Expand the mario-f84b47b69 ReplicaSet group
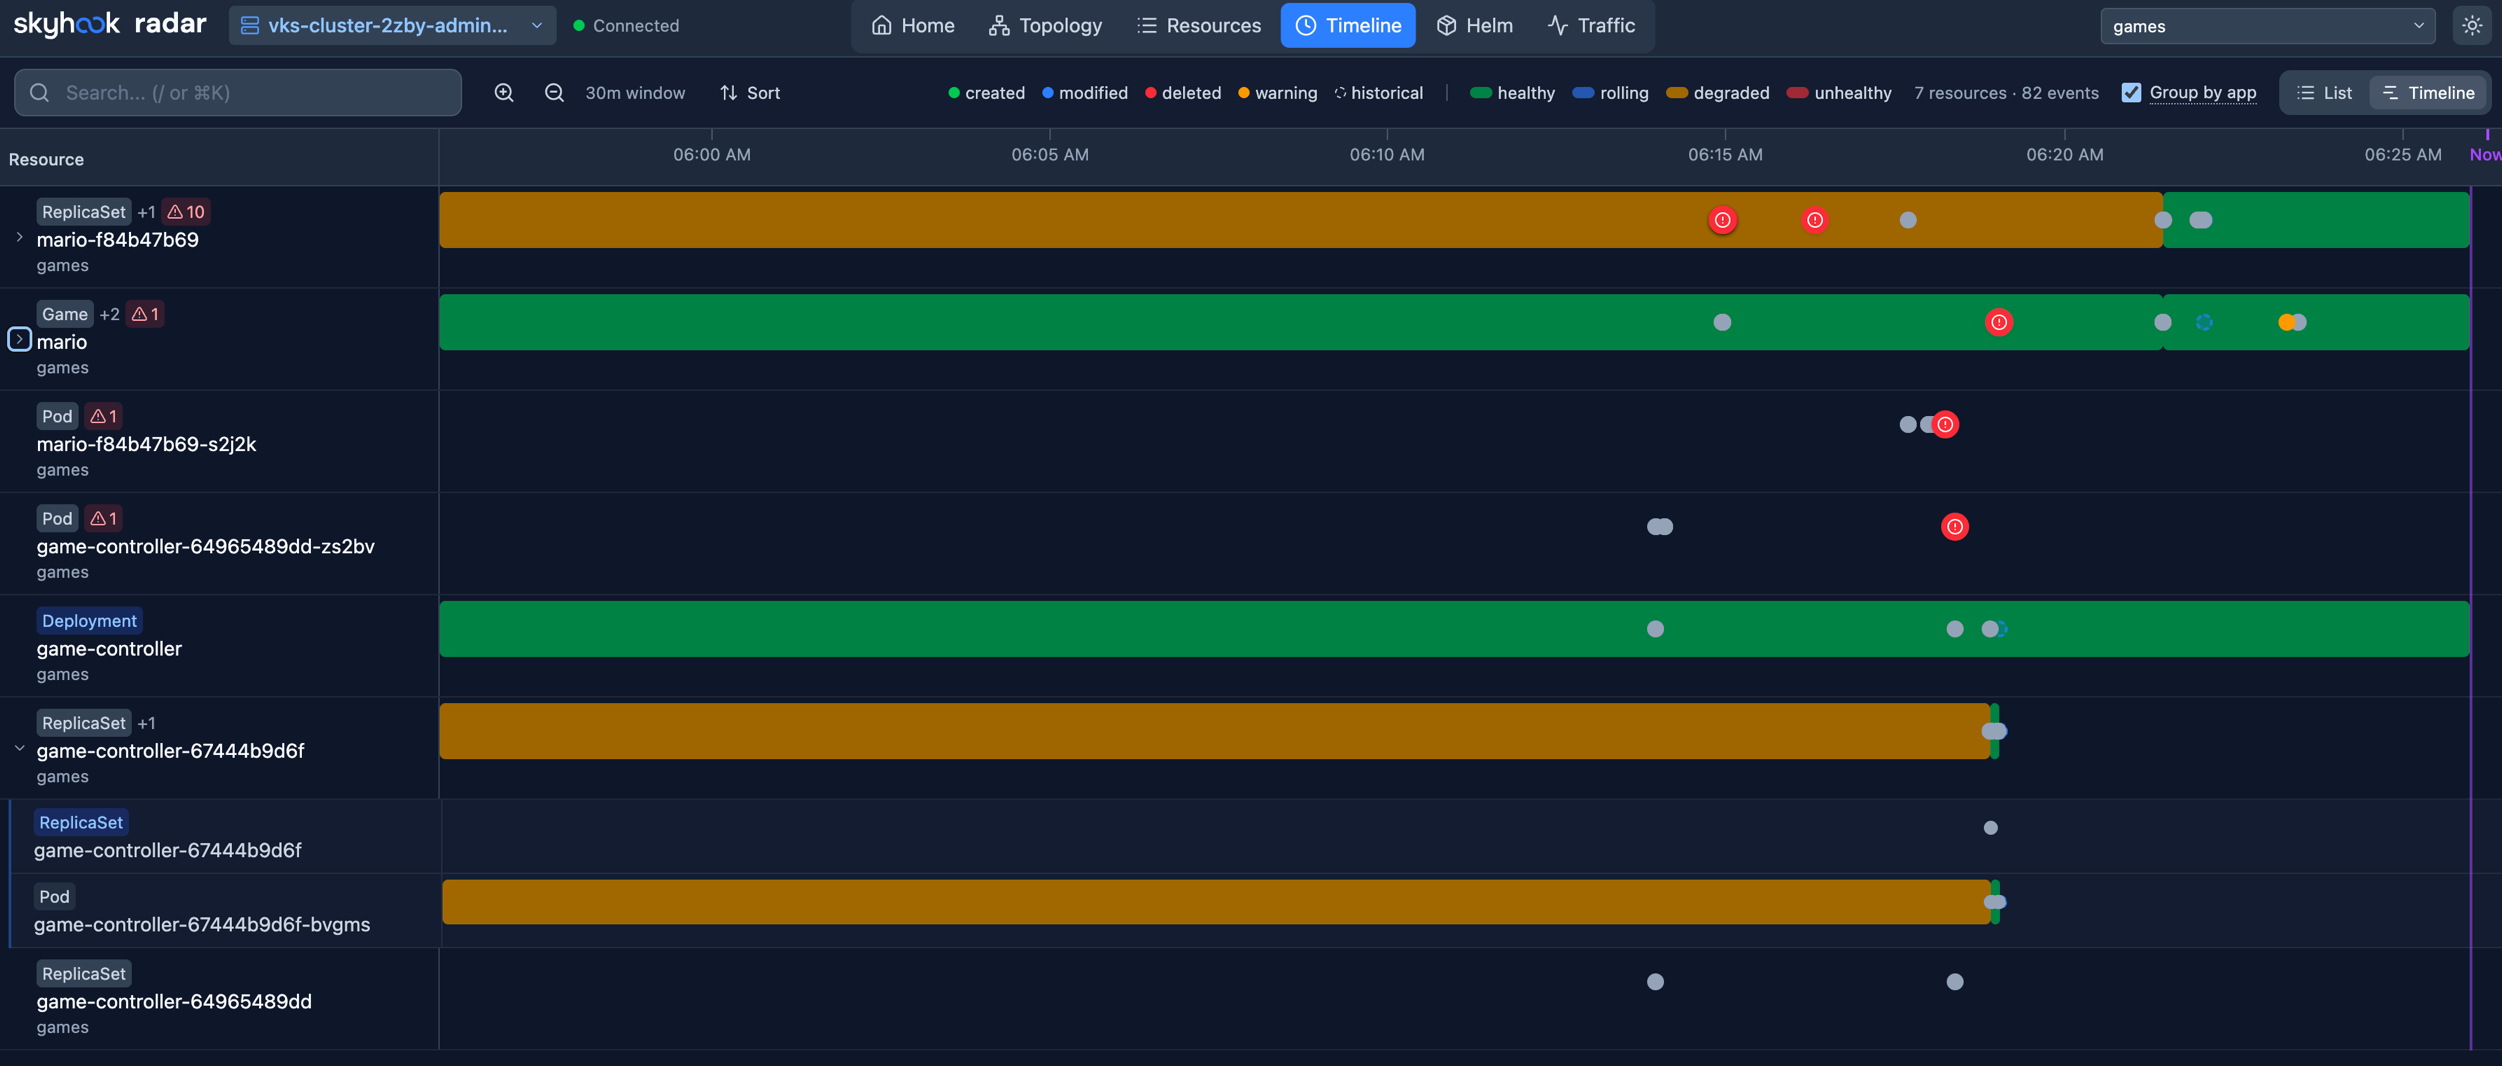2502x1066 pixels. 19,238
